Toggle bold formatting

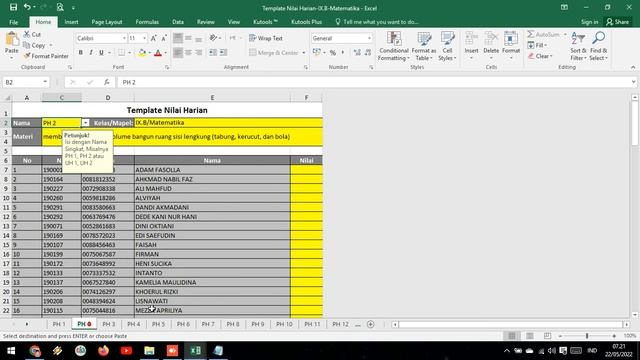[80, 53]
